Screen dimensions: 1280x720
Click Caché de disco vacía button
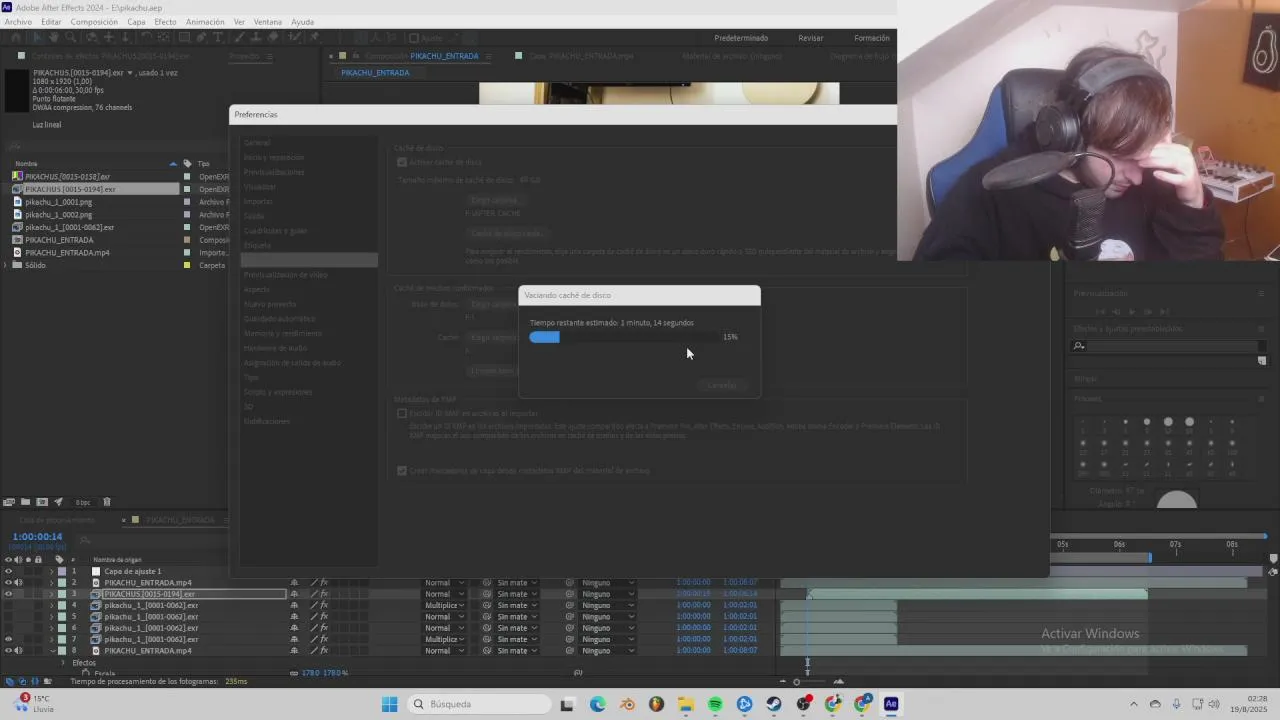[x=509, y=233]
